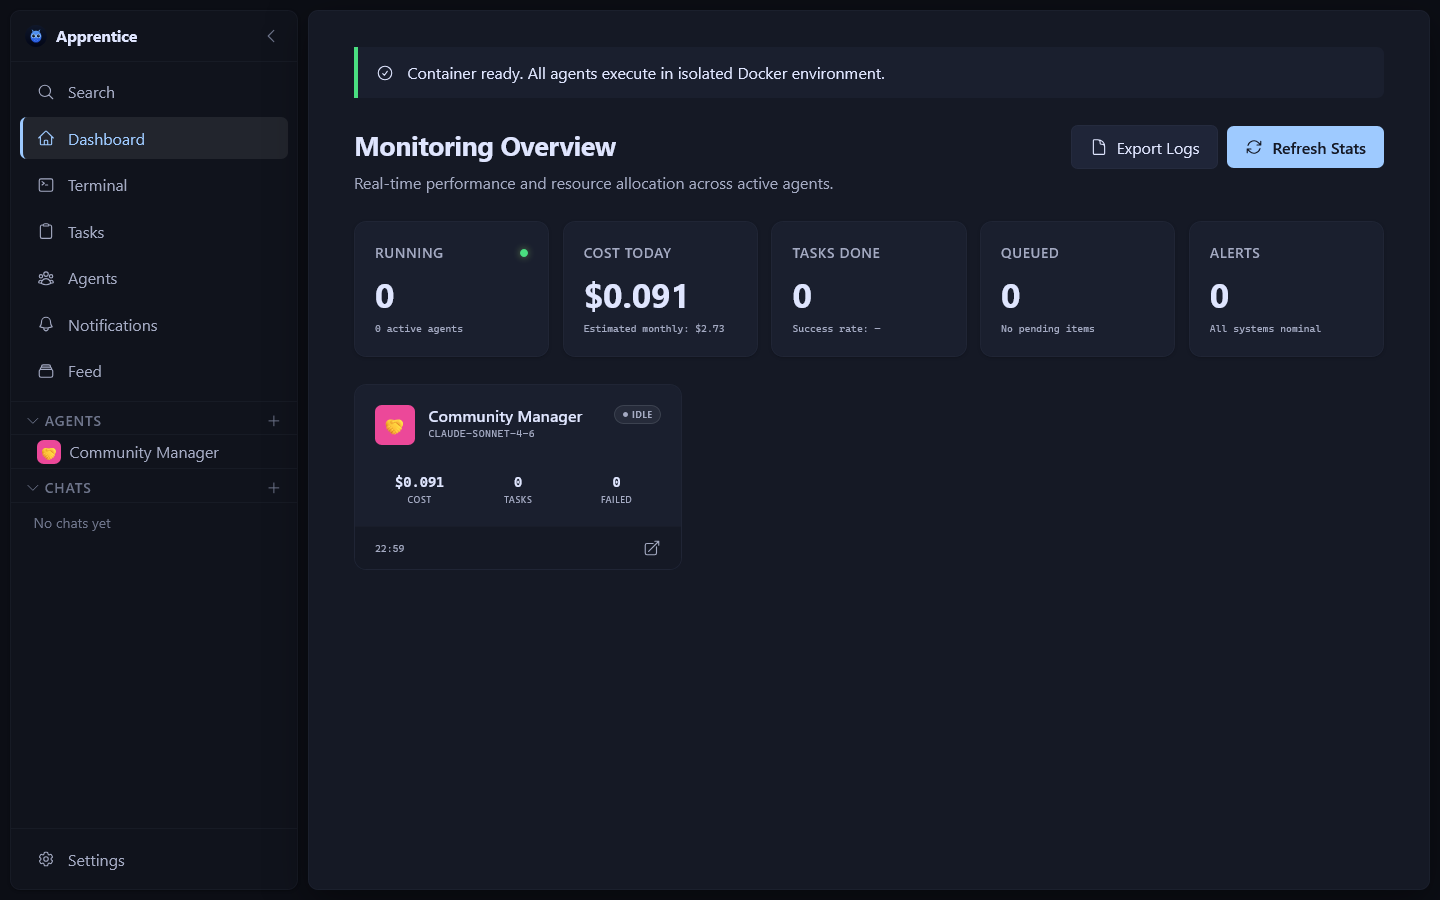Click the Export Logs button
The image size is (1440, 900).
[x=1144, y=147]
